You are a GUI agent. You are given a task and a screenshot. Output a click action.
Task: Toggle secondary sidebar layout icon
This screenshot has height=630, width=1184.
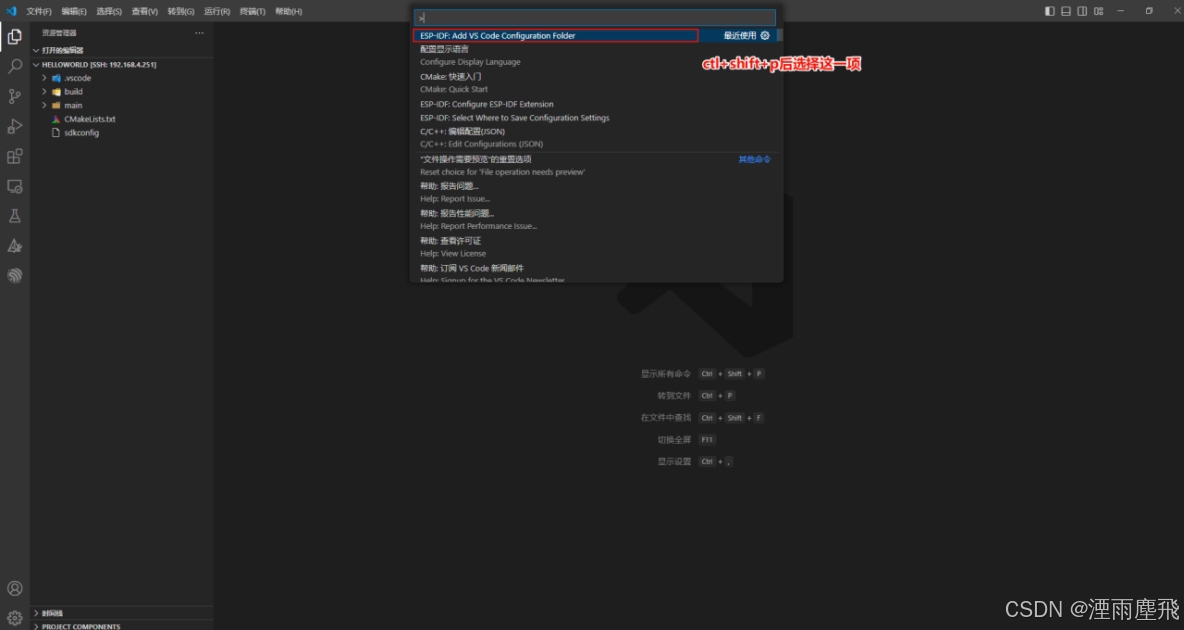pyautogui.click(x=1082, y=11)
